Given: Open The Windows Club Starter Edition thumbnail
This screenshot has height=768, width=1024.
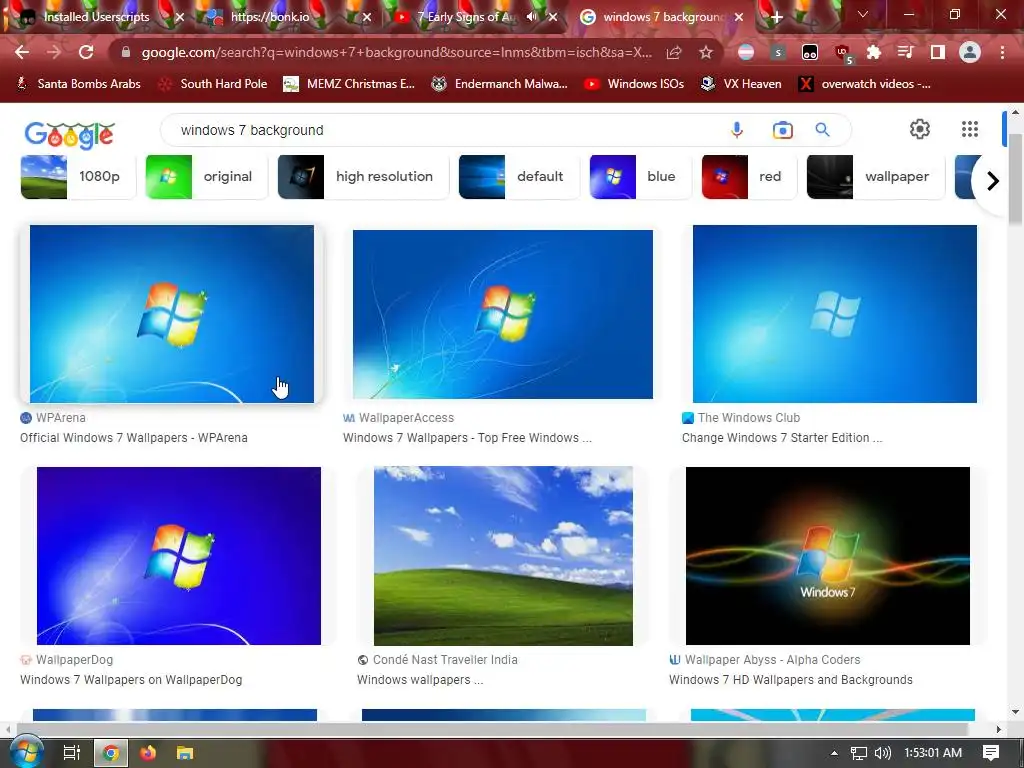Looking at the screenshot, I should click(x=835, y=313).
